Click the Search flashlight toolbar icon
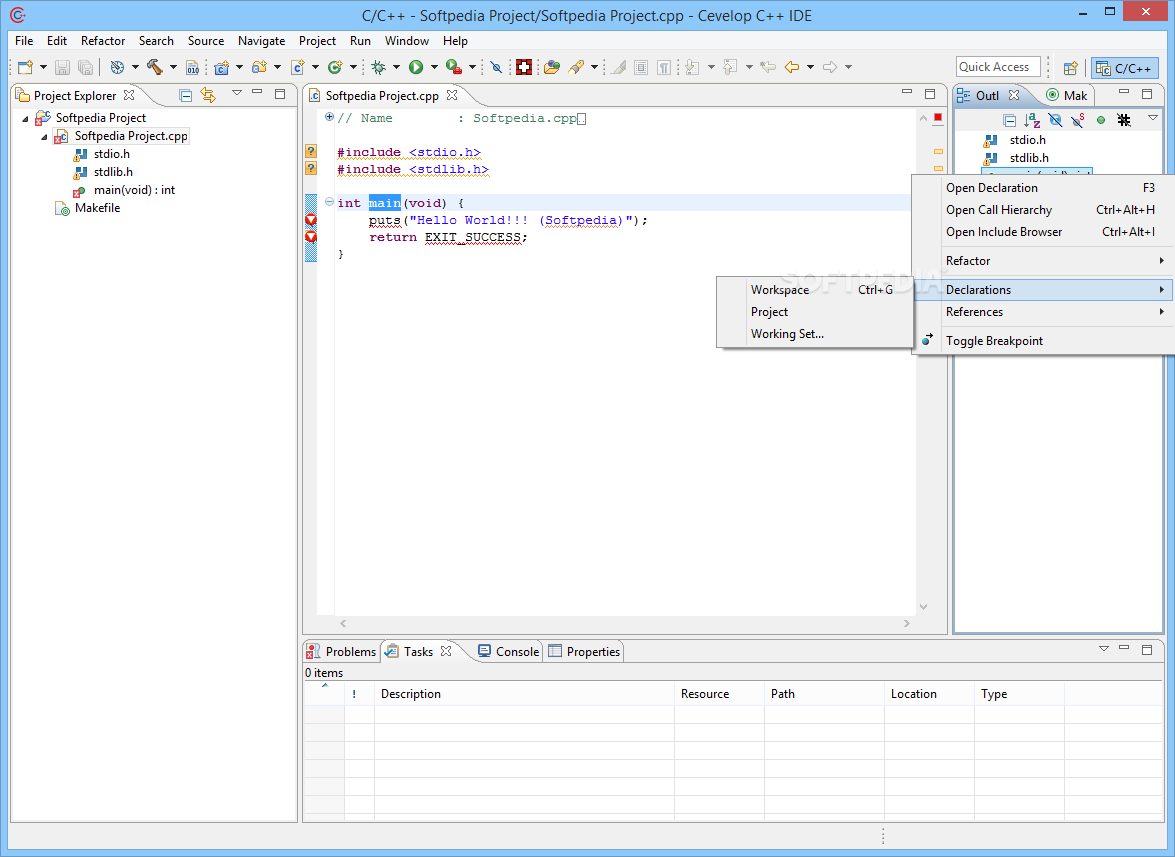Image resolution: width=1175 pixels, height=857 pixels. click(x=576, y=67)
